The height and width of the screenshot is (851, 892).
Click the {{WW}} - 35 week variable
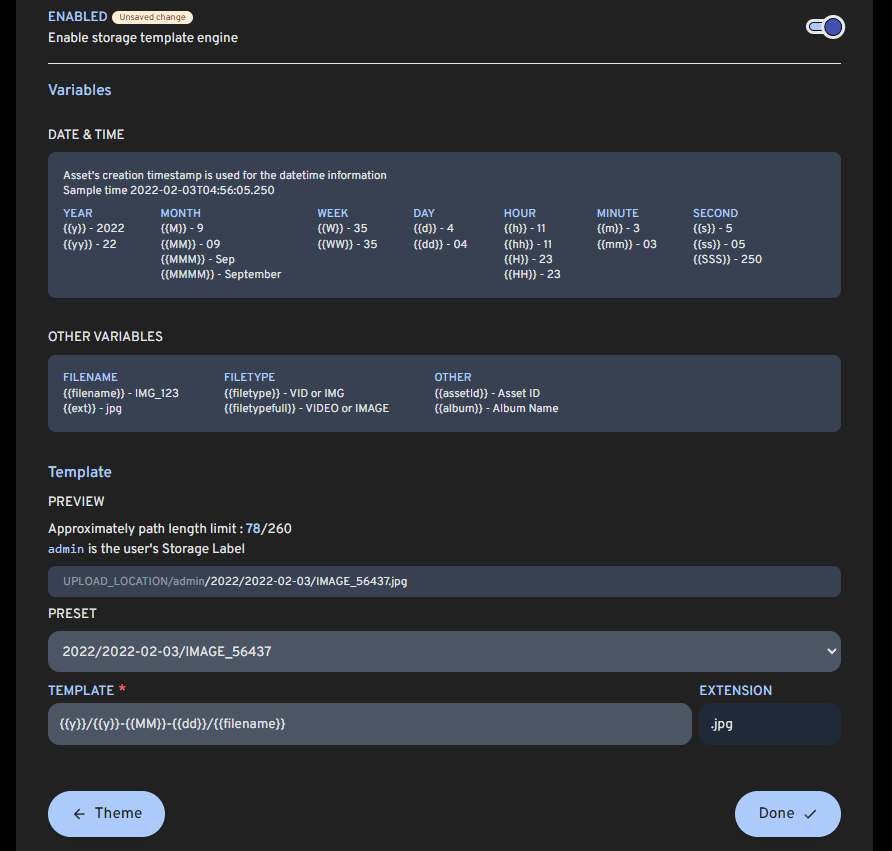coord(347,244)
